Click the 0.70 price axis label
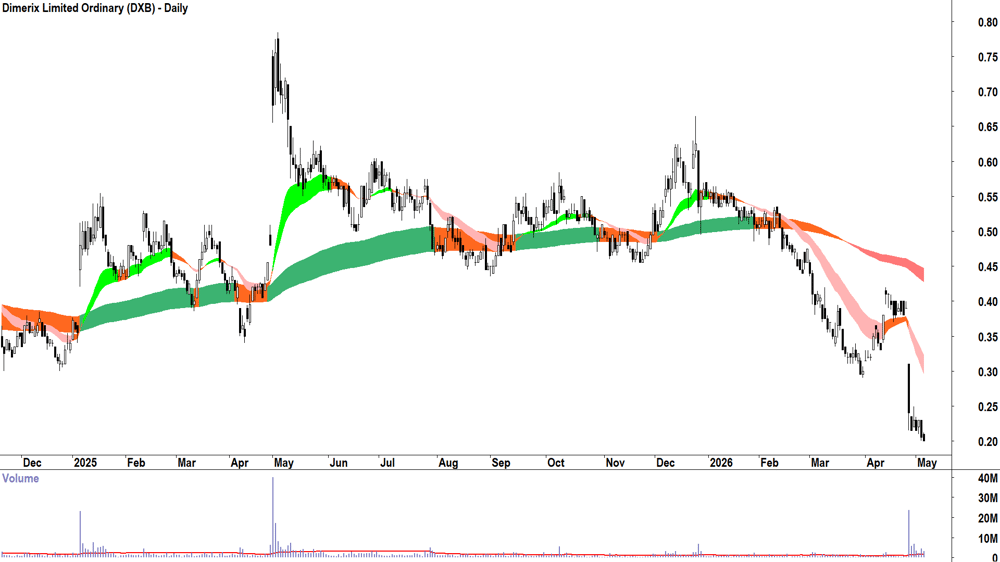The image size is (1000, 562). tap(987, 92)
